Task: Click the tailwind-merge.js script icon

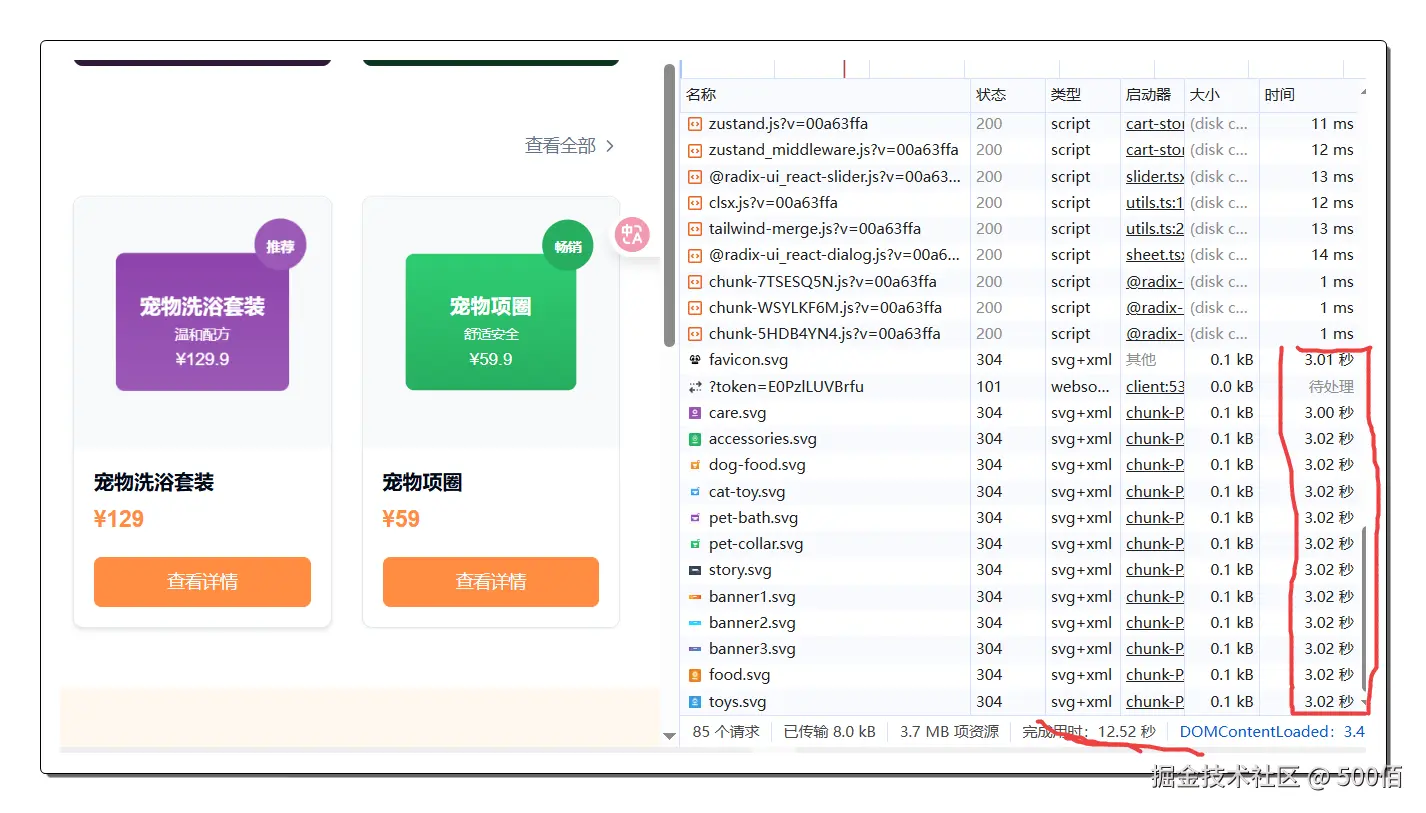Action: (695, 229)
